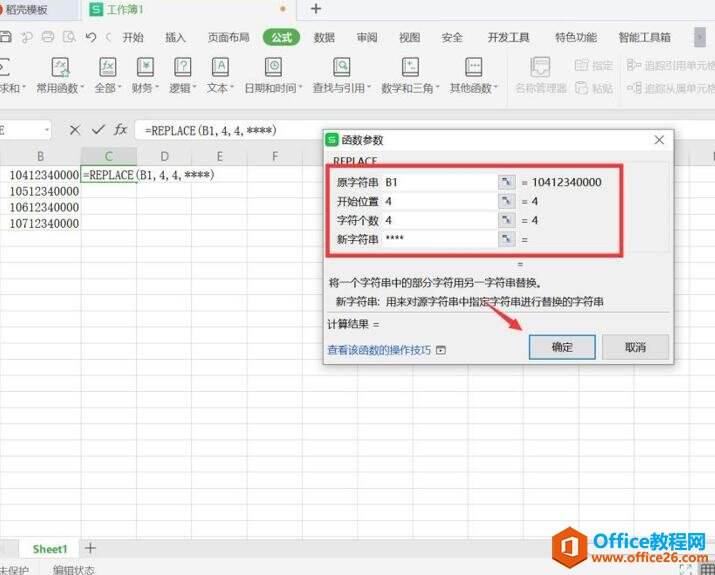The width and height of the screenshot is (715, 575).
Task: Close the 函数参数 dialog
Action: (x=659, y=140)
